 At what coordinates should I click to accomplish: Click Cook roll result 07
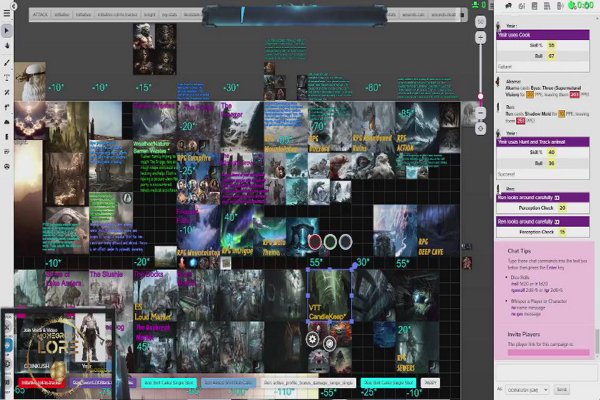(x=551, y=56)
